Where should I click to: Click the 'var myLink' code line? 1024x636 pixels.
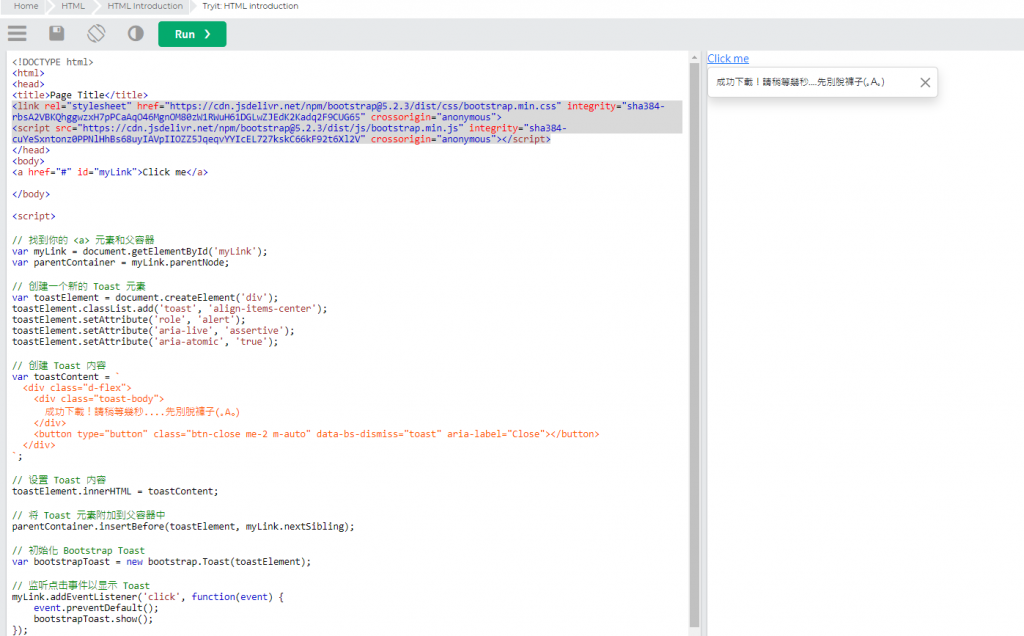coord(140,251)
